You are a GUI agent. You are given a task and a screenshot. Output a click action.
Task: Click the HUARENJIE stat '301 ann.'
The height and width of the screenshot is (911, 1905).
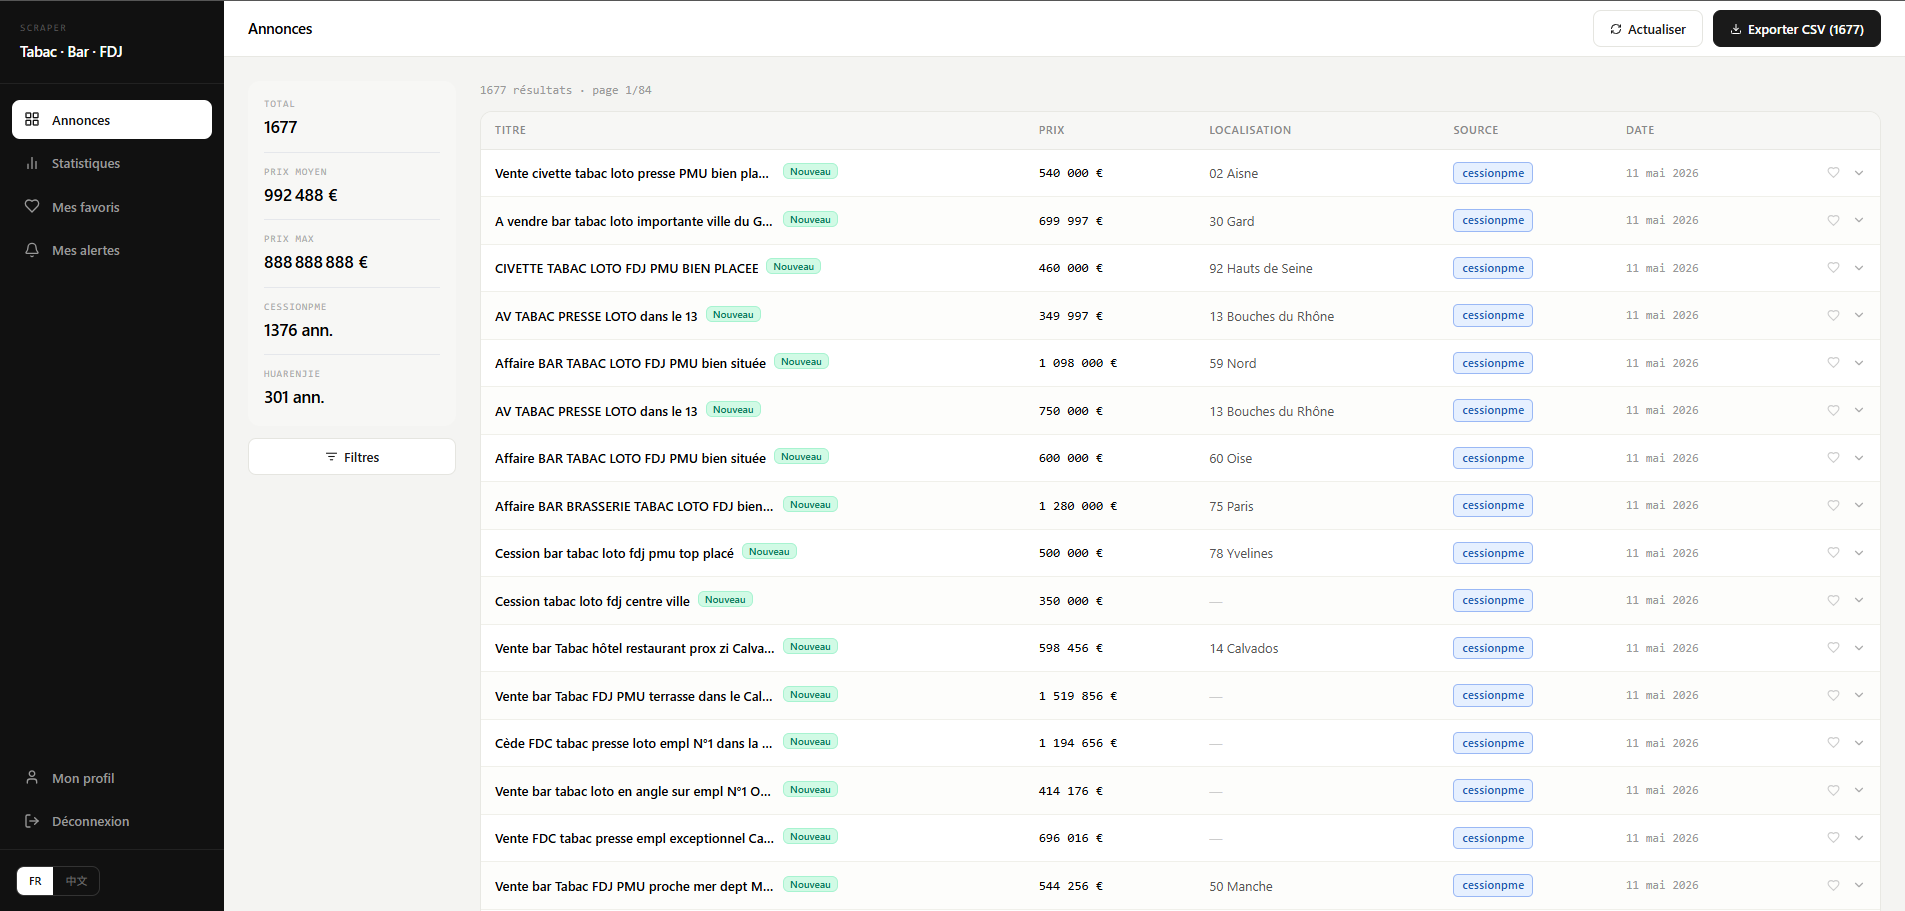tap(294, 397)
